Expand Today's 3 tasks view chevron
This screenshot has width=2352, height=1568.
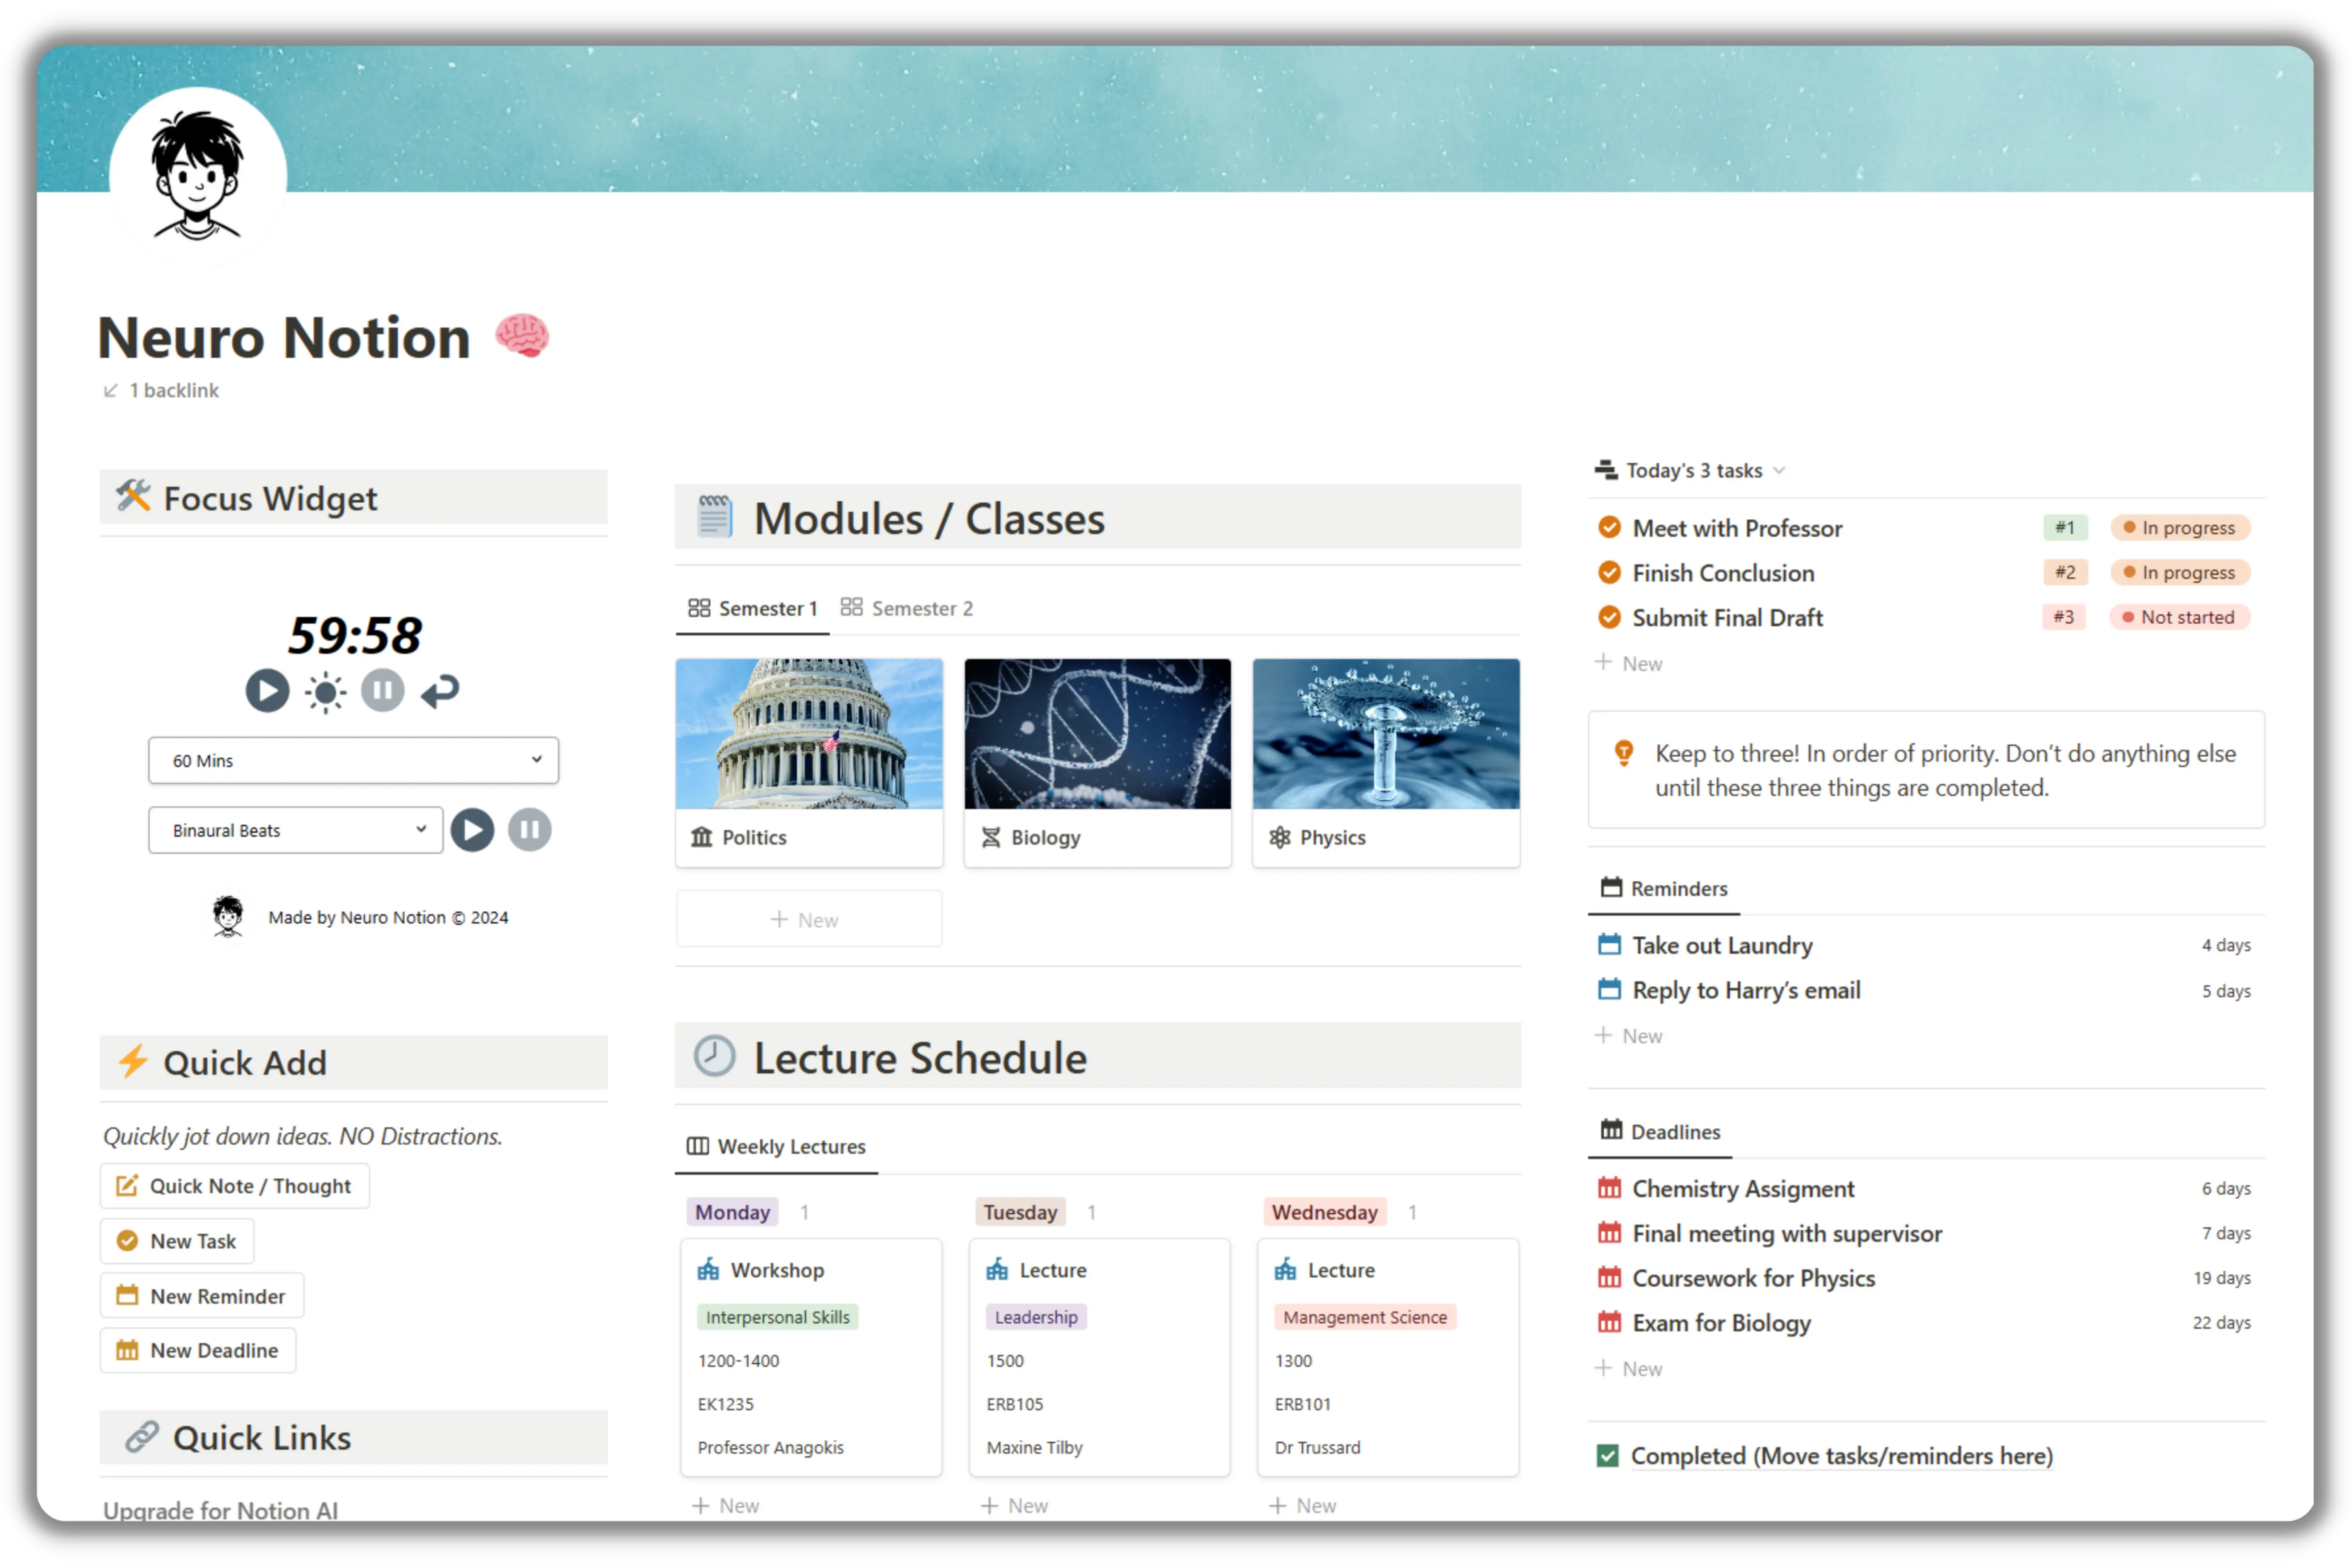point(1779,471)
